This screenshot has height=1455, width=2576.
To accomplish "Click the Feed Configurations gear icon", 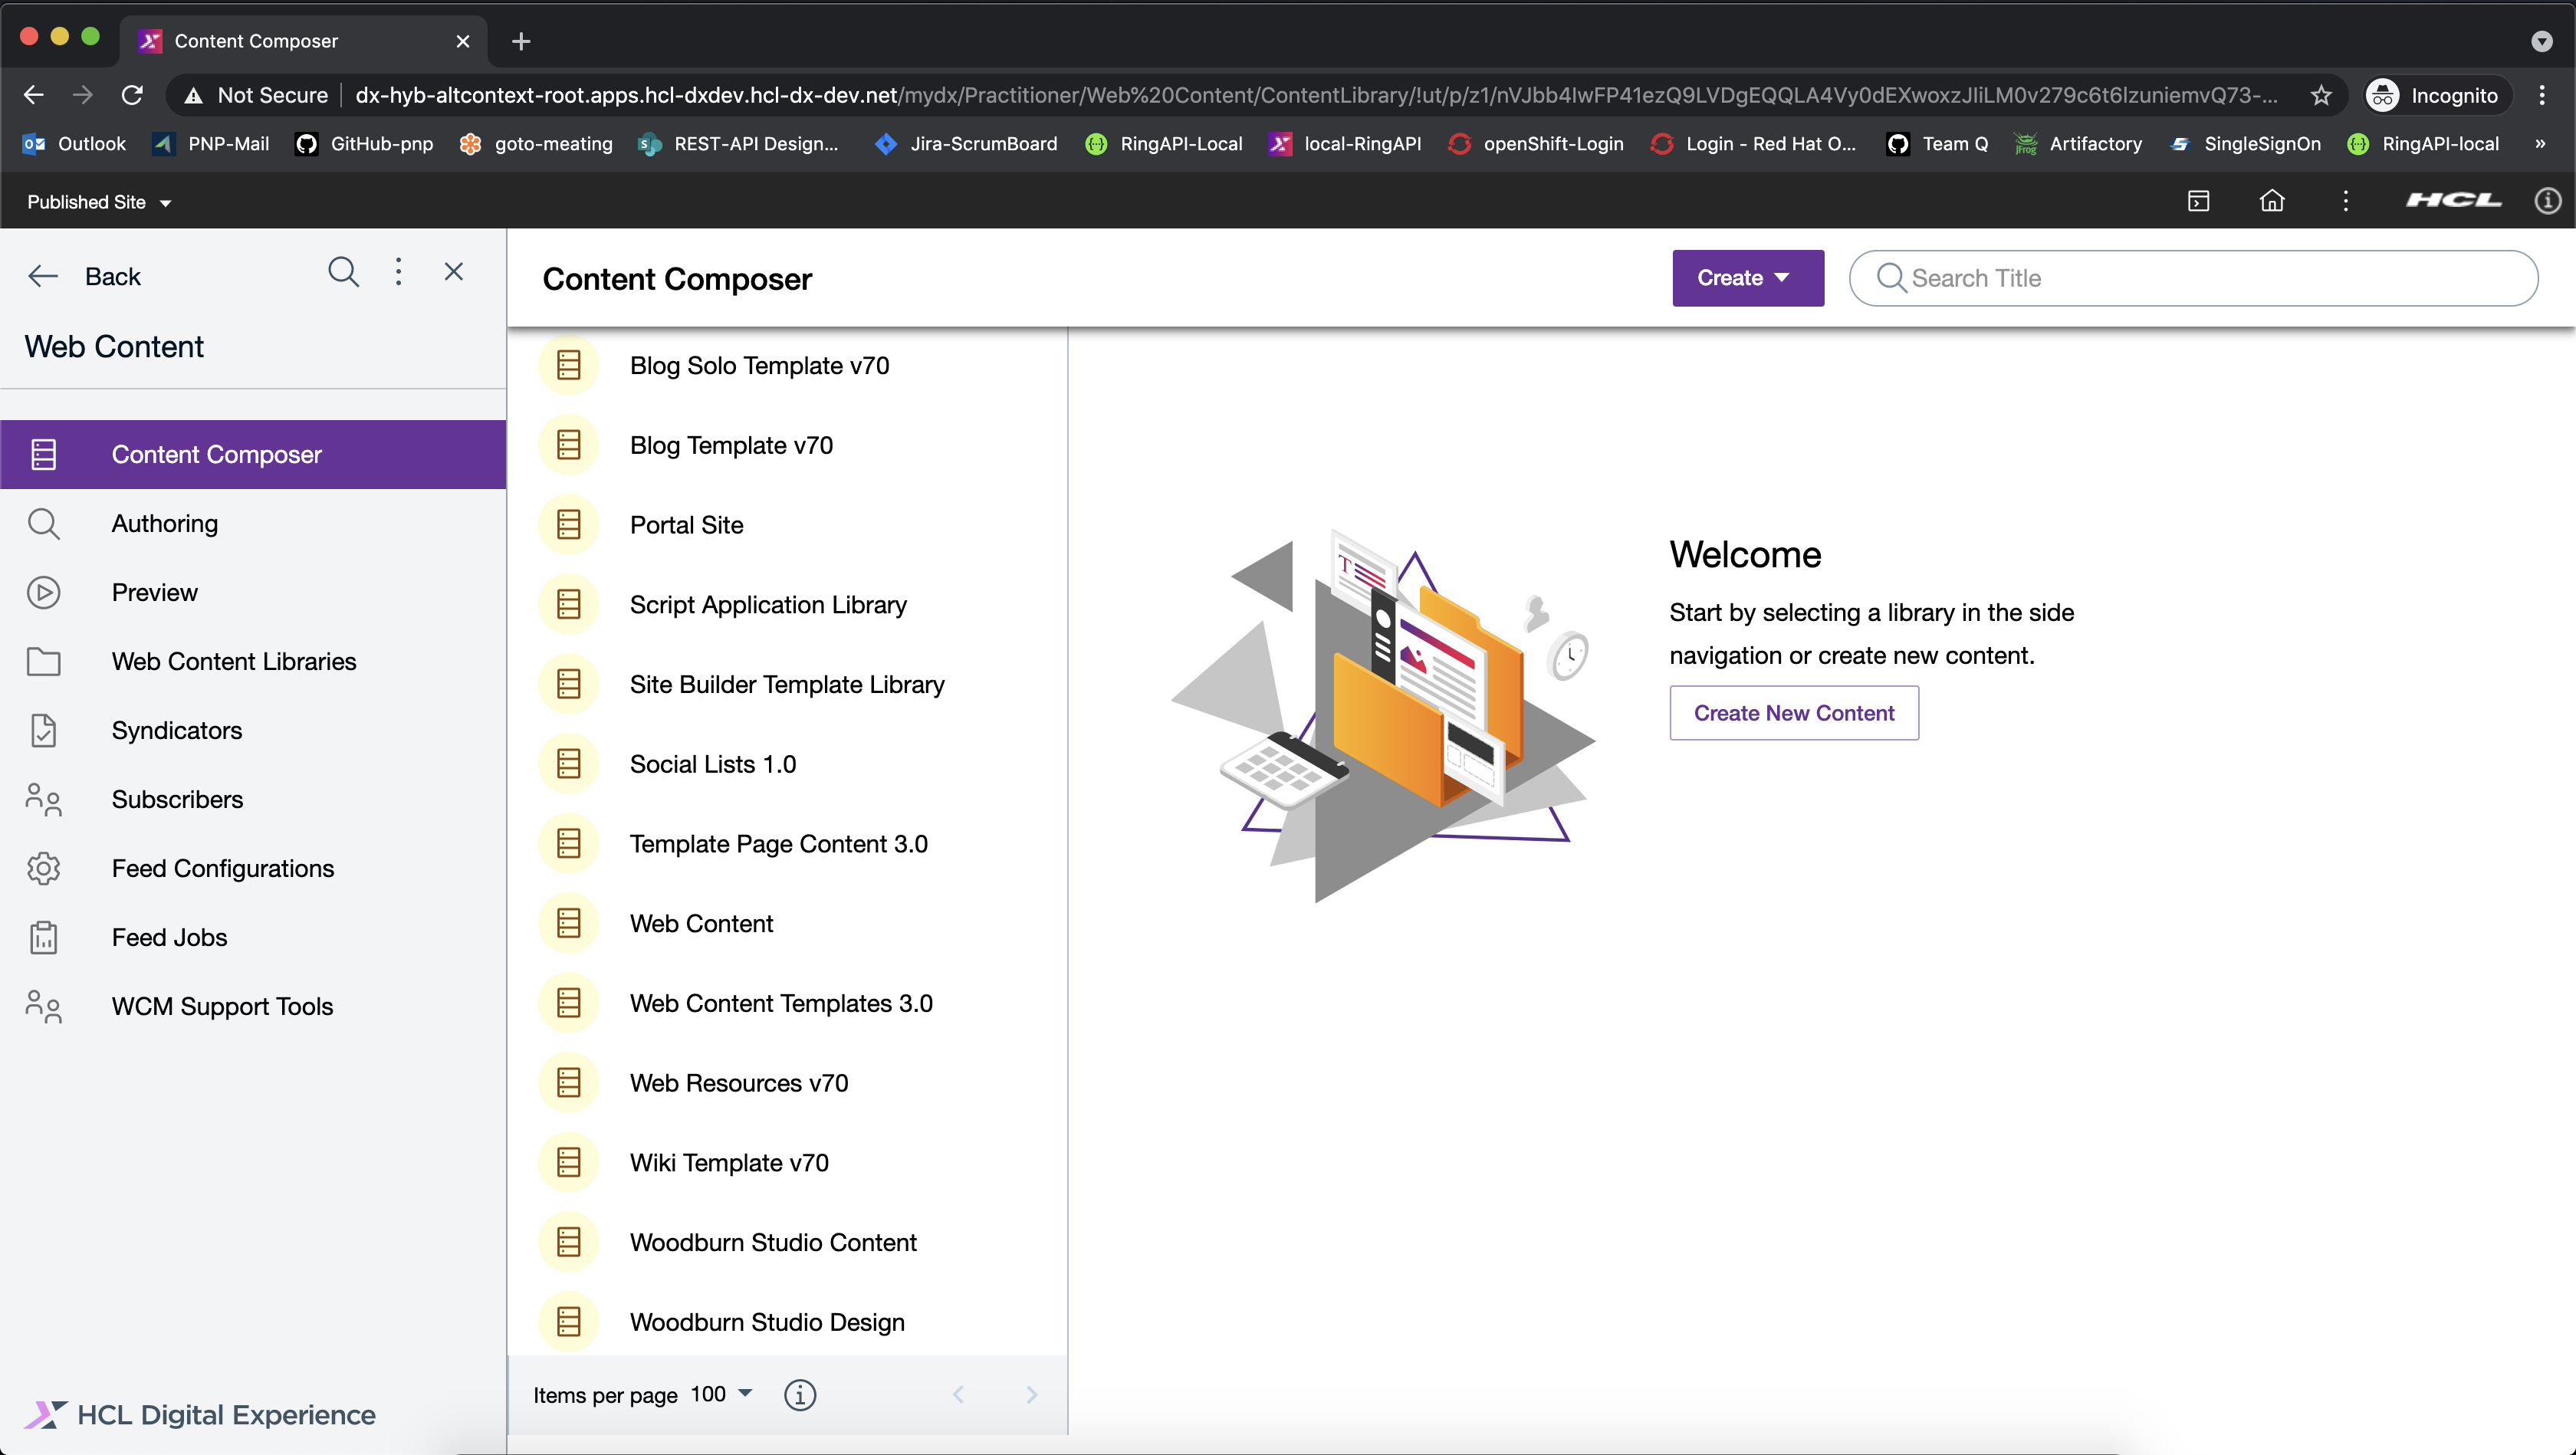I will [43, 868].
